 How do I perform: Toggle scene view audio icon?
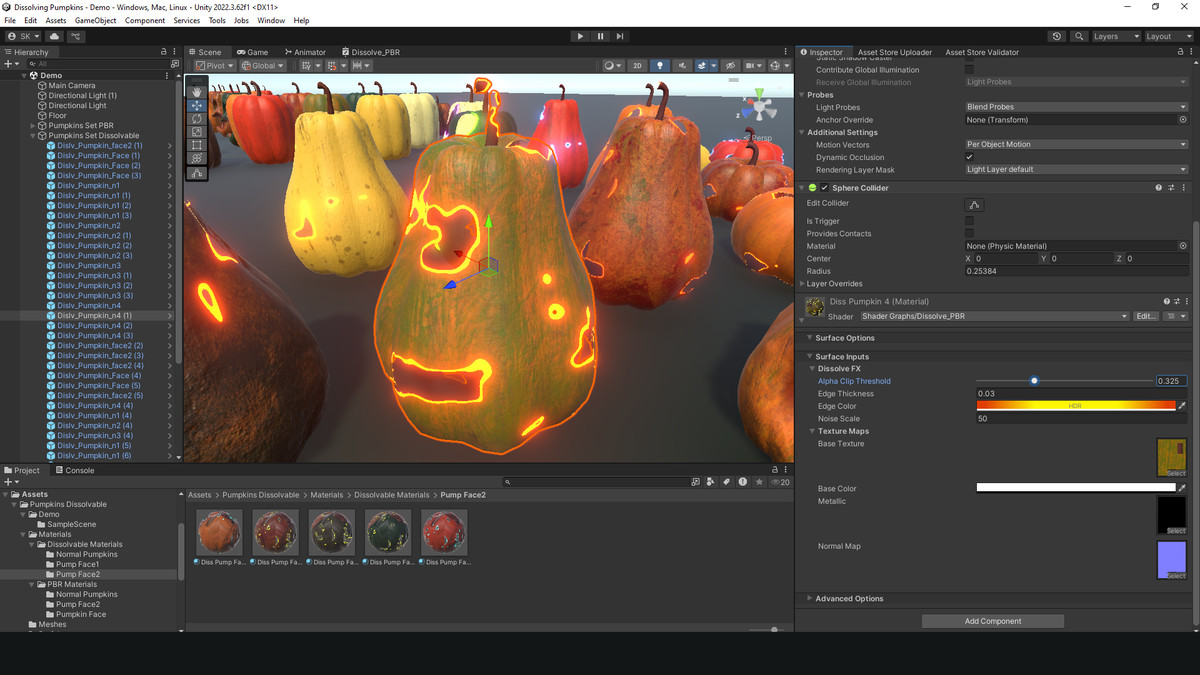coord(684,65)
